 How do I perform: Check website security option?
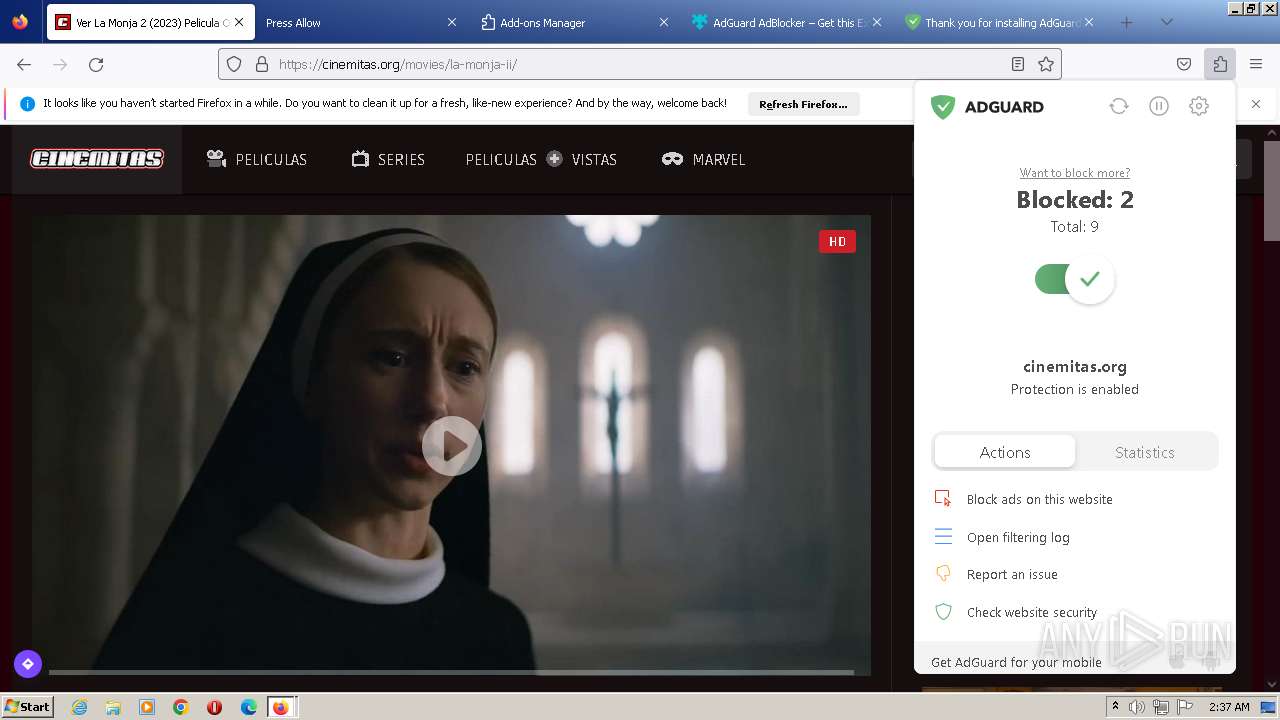point(1032,612)
